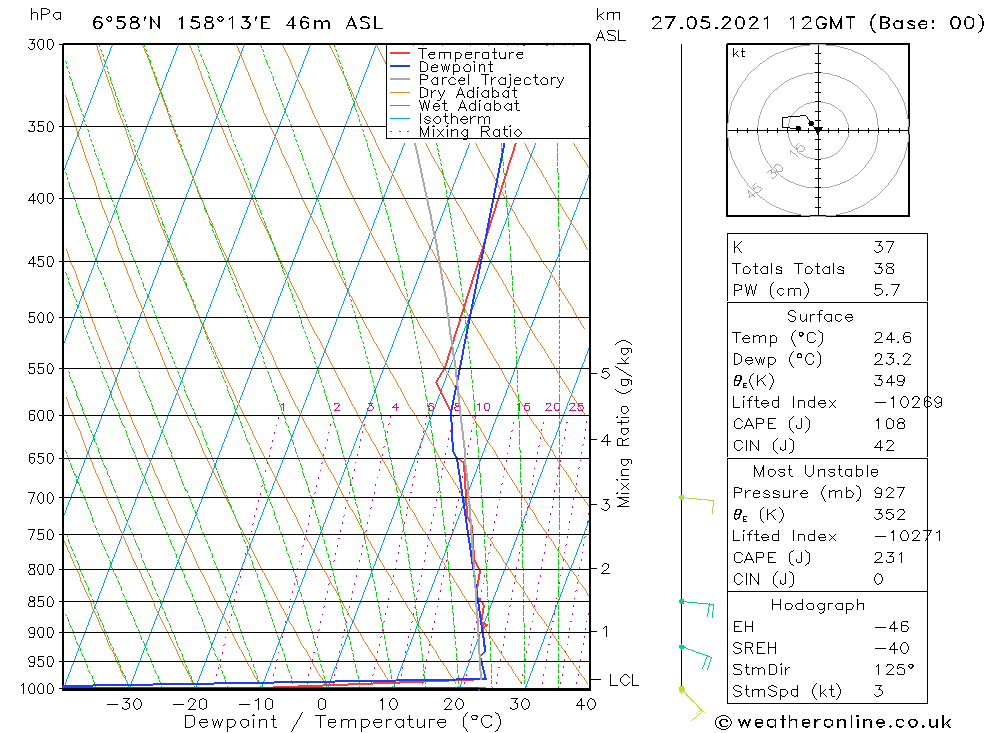The height and width of the screenshot is (733, 1000).
Task: Click the StmDir value 125°
Action: click(x=895, y=670)
